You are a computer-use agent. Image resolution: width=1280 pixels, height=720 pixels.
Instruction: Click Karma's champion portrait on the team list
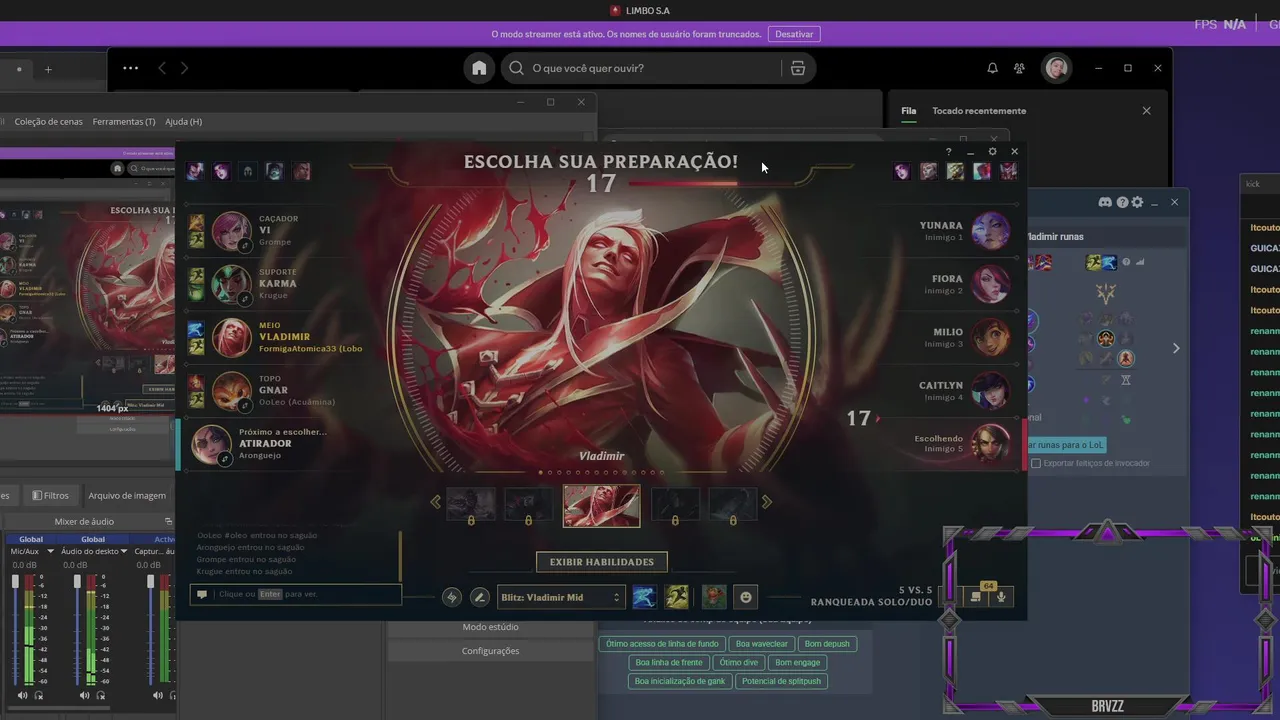point(231,284)
